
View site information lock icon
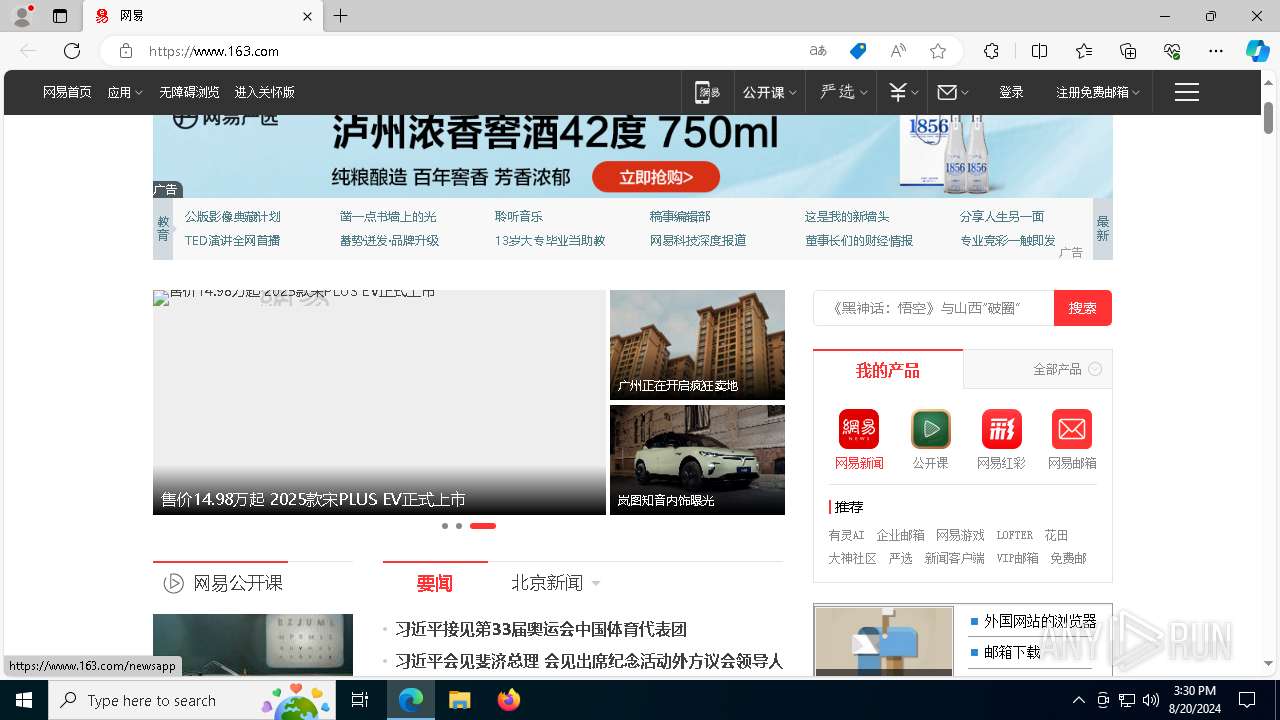[126, 51]
